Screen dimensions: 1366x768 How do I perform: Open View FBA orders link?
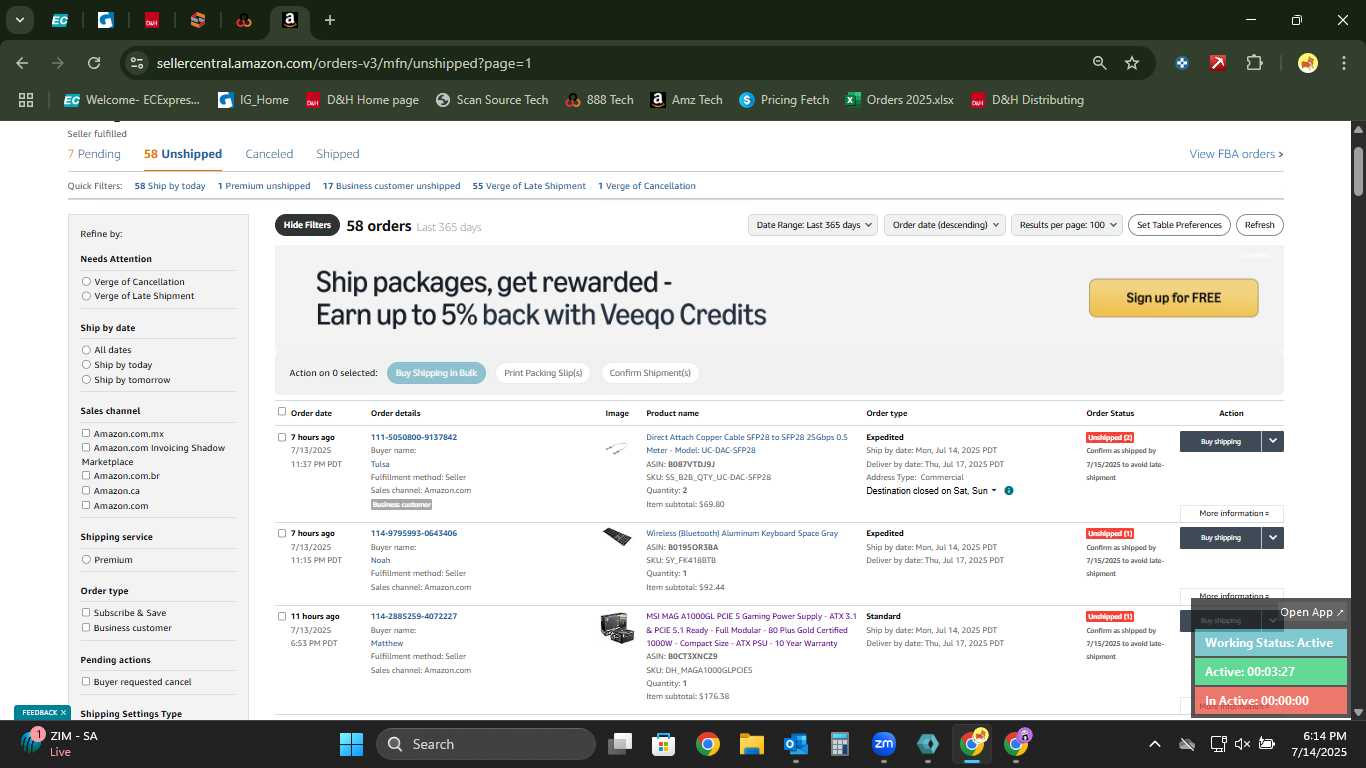[1236, 154]
